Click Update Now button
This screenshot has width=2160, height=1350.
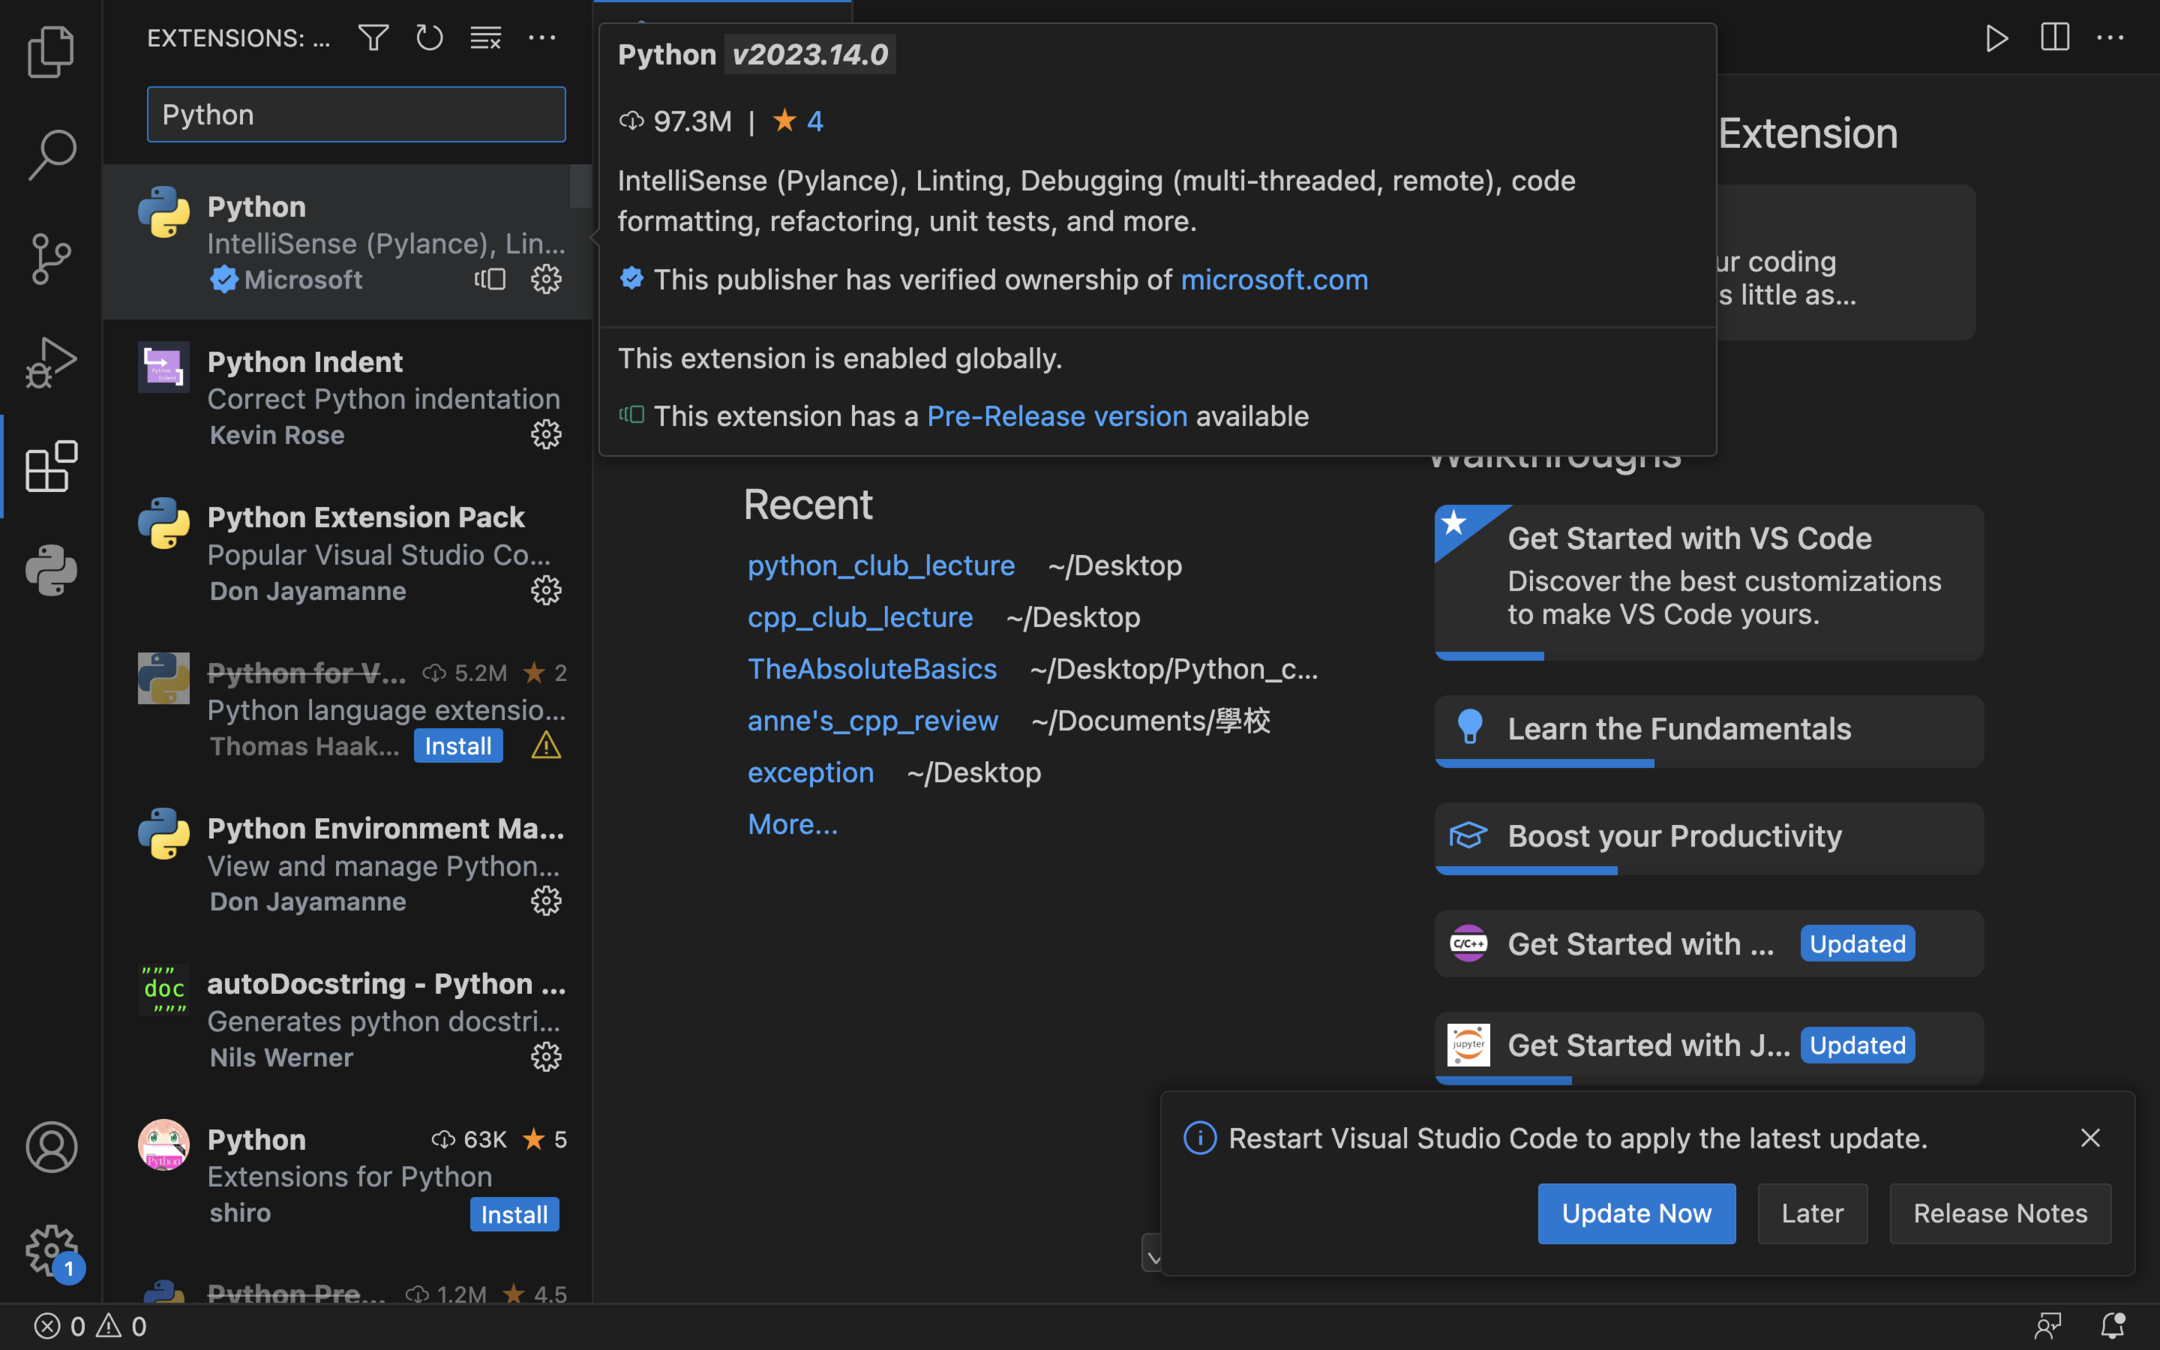point(1636,1213)
